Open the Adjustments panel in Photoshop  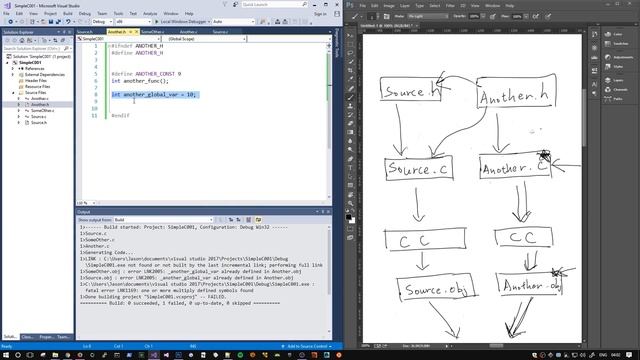tap(619, 58)
